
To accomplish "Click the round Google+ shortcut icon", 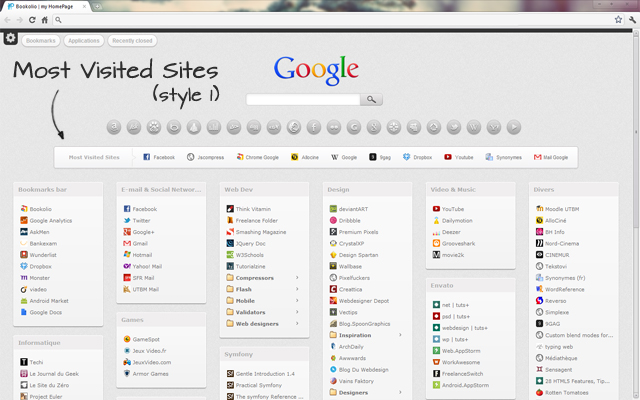I will (374, 127).
